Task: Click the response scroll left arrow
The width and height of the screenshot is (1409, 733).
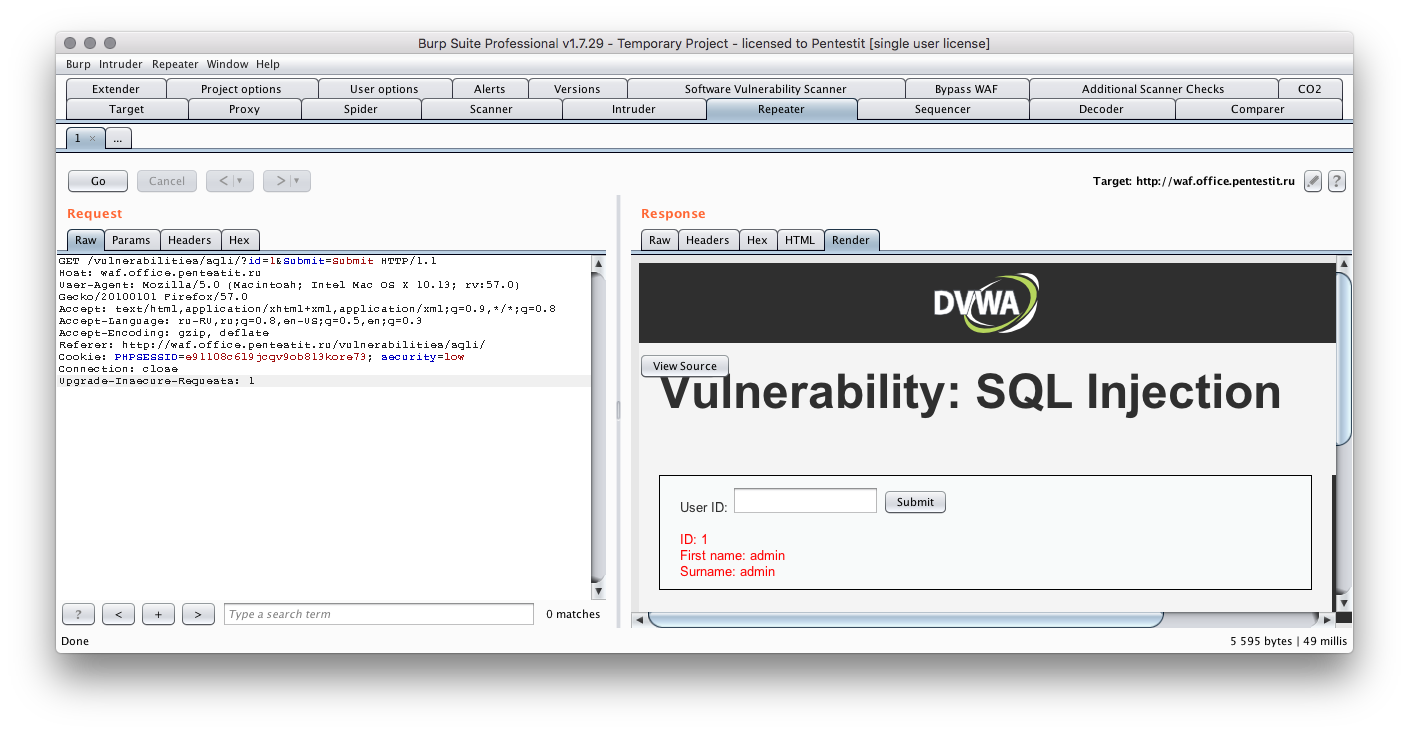Action: tap(640, 620)
